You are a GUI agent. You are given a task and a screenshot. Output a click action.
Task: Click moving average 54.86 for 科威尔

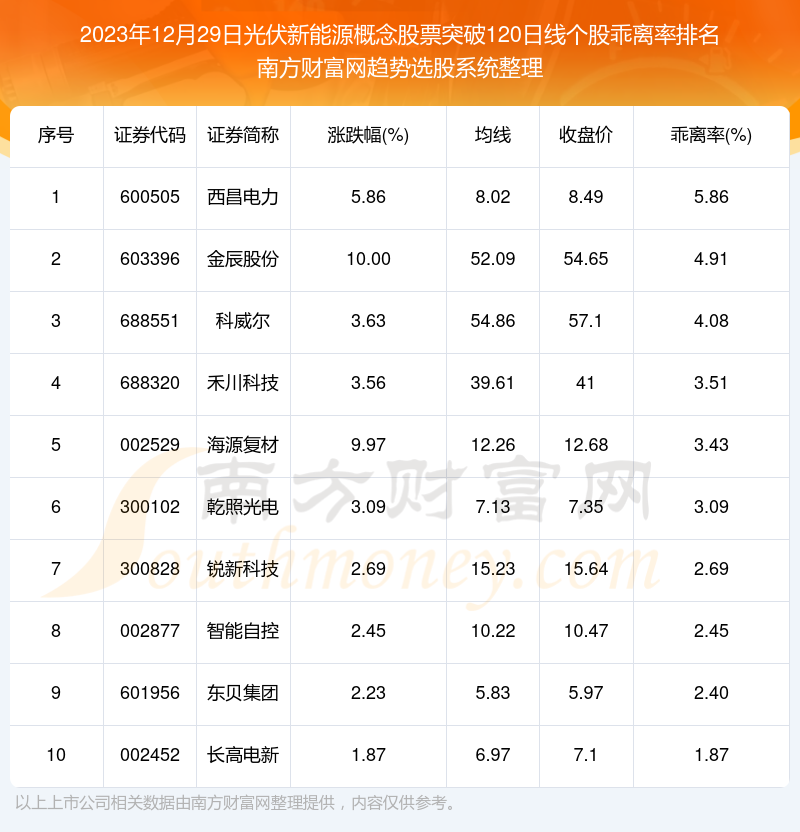(493, 321)
